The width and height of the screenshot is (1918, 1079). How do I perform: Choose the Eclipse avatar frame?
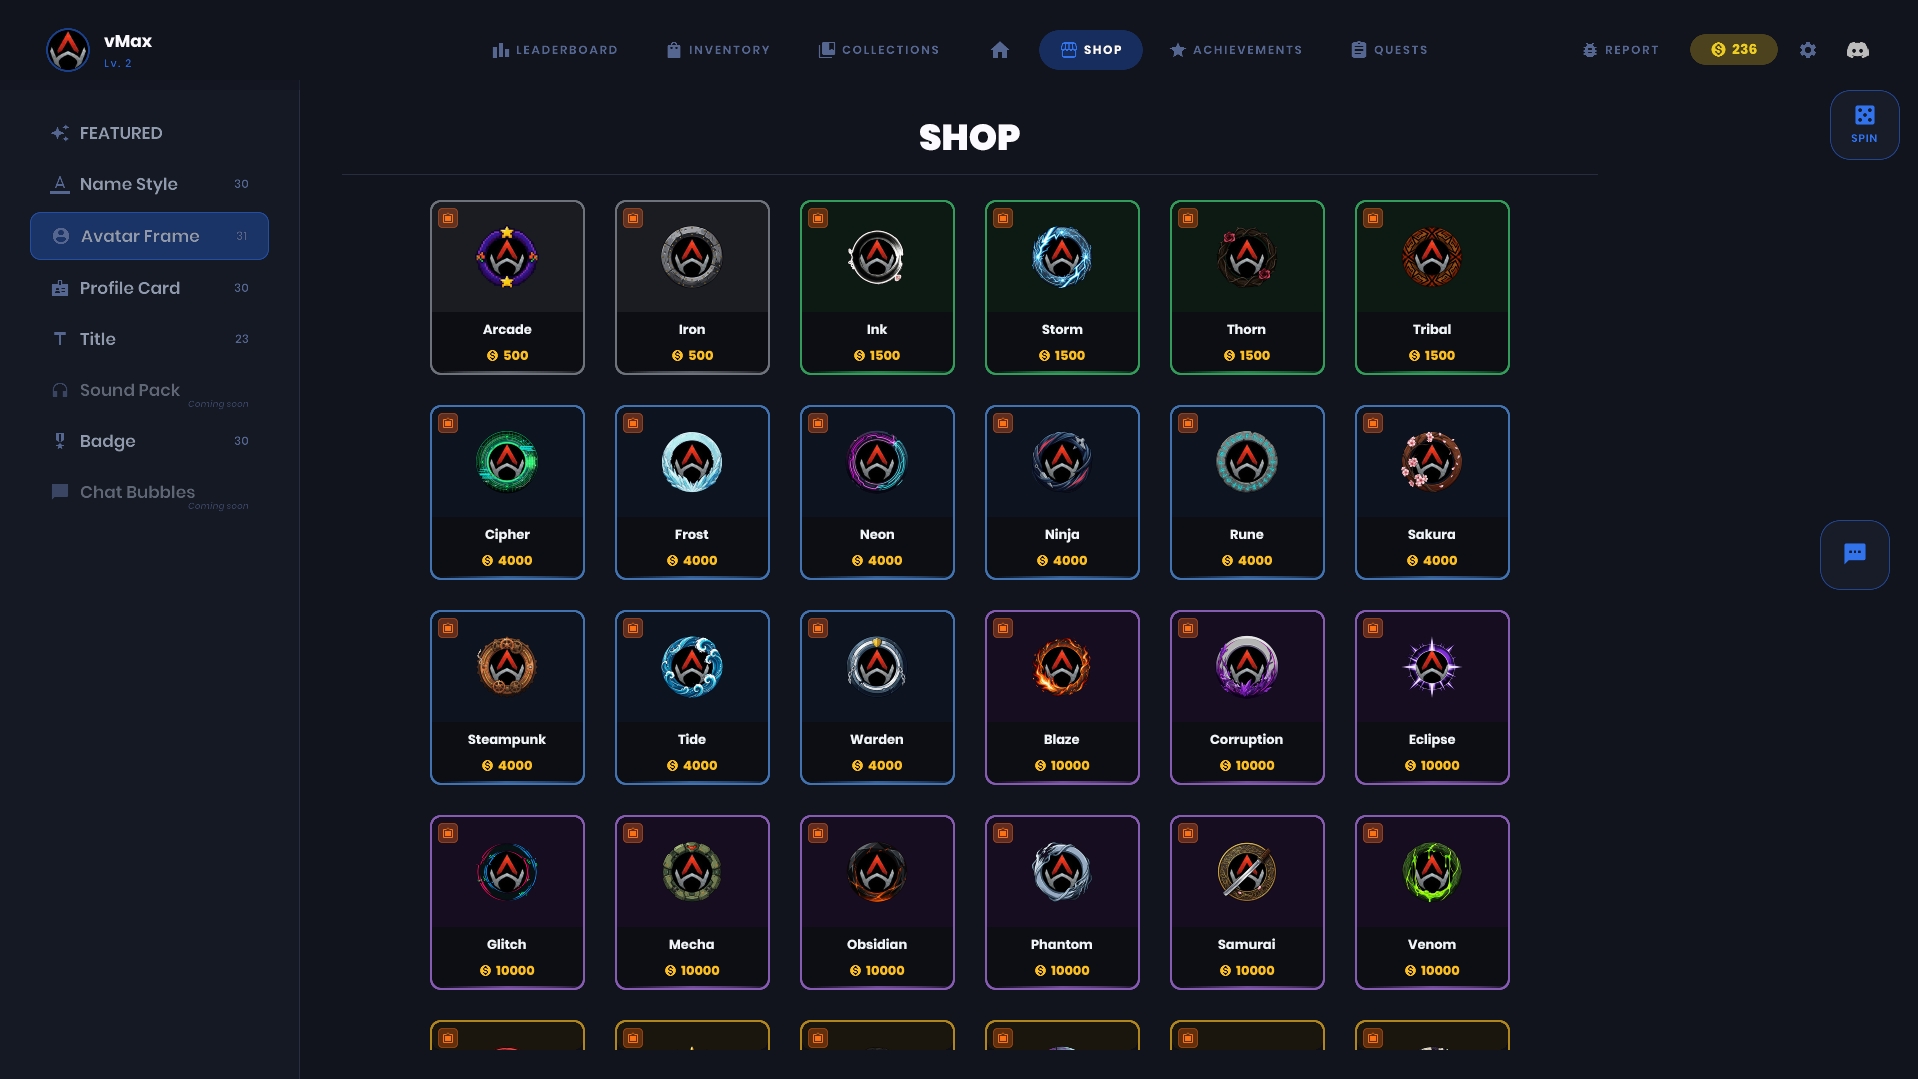coord(1432,698)
